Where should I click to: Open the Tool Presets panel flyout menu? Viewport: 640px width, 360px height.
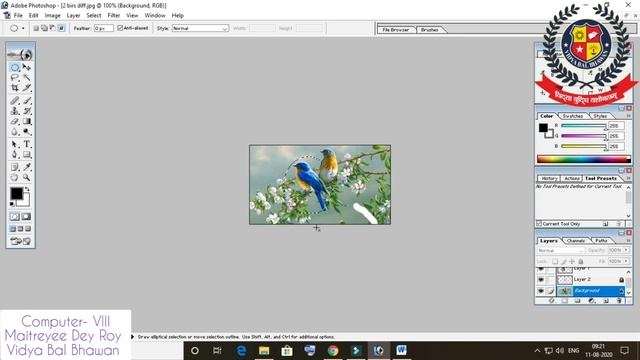click(629, 178)
